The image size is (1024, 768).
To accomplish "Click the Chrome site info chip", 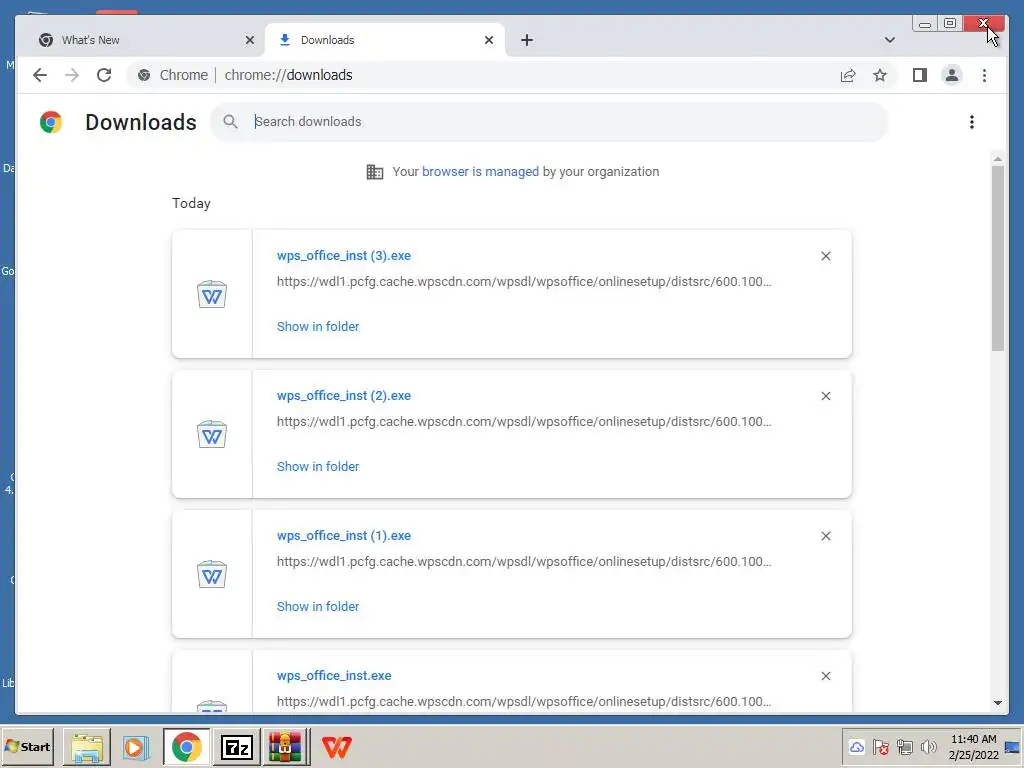I will point(174,75).
